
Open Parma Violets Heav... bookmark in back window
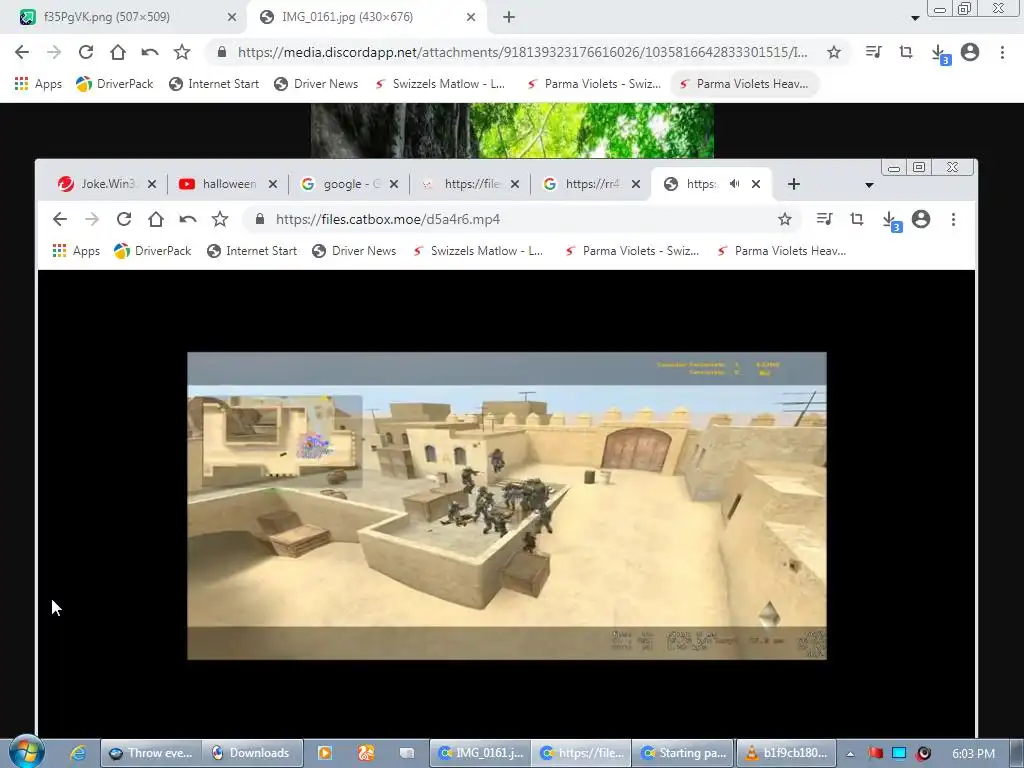744,84
